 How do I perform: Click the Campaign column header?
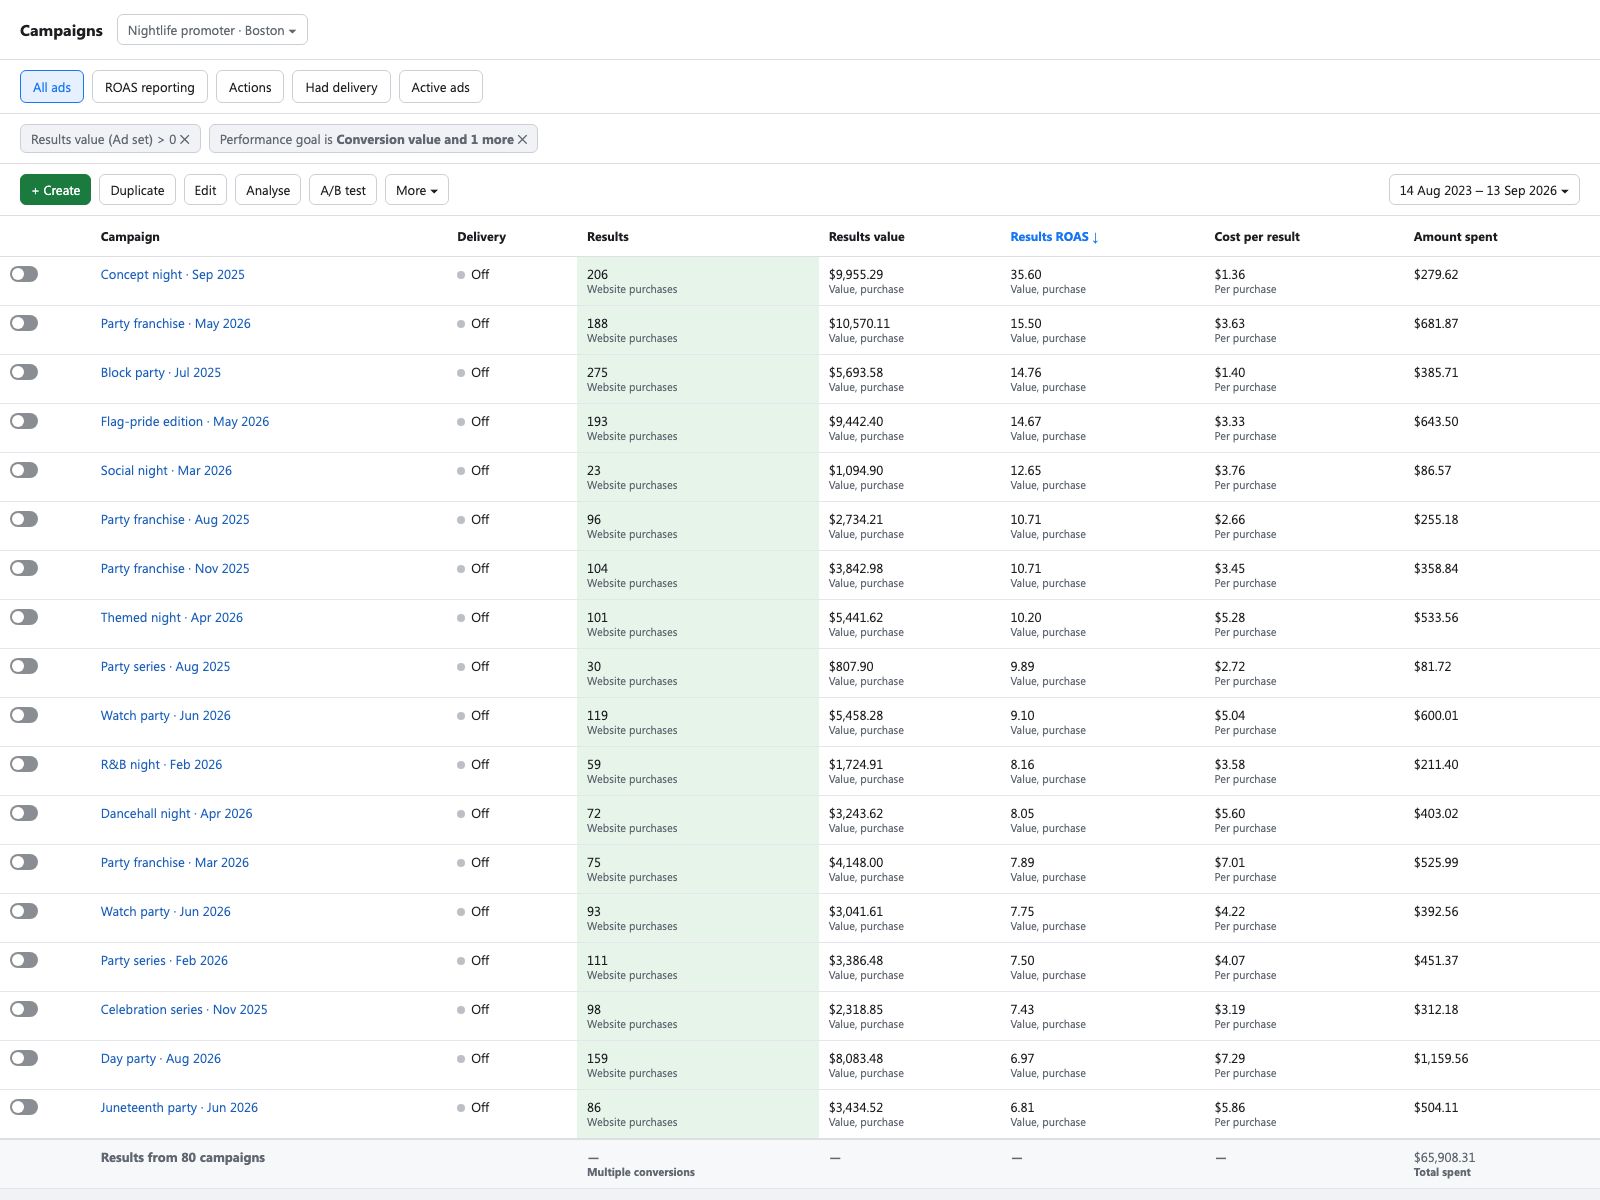point(130,237)
